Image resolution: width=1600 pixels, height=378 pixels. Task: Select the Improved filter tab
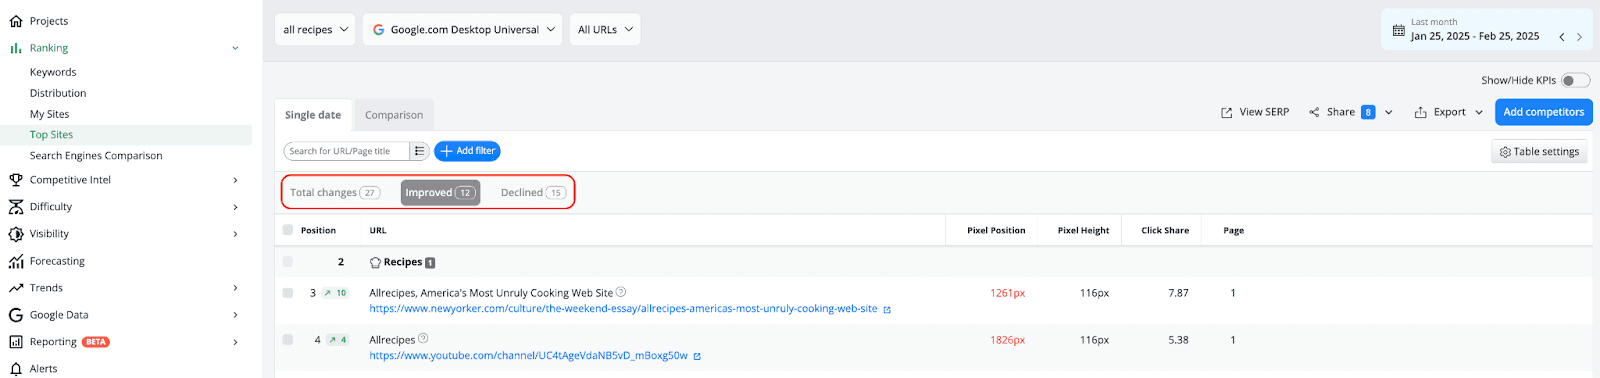click(440, 192)
